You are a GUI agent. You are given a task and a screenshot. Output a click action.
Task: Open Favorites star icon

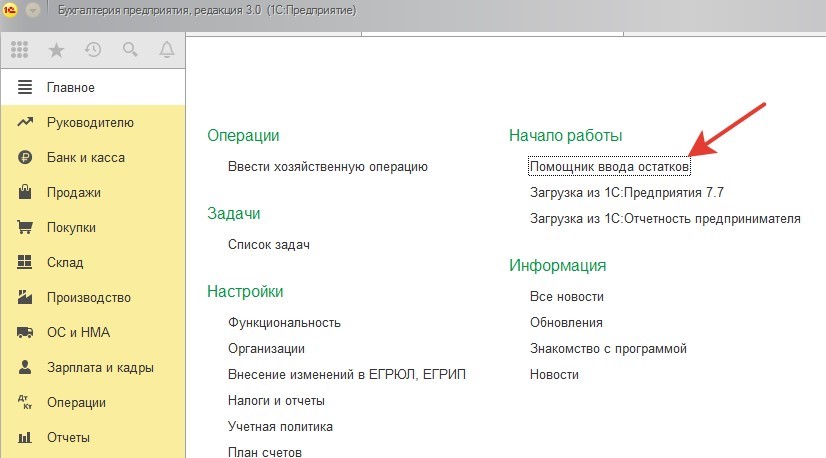click(56, 50)
